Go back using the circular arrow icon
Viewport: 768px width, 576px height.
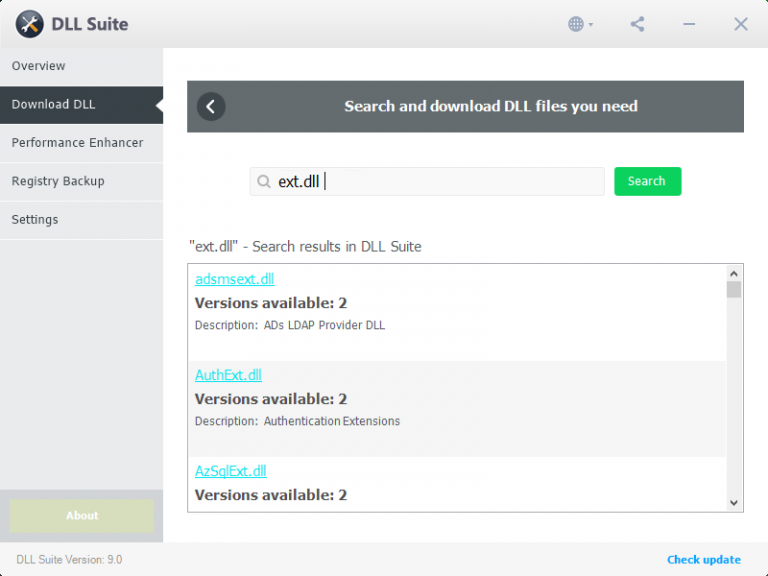tap(211, 106)
